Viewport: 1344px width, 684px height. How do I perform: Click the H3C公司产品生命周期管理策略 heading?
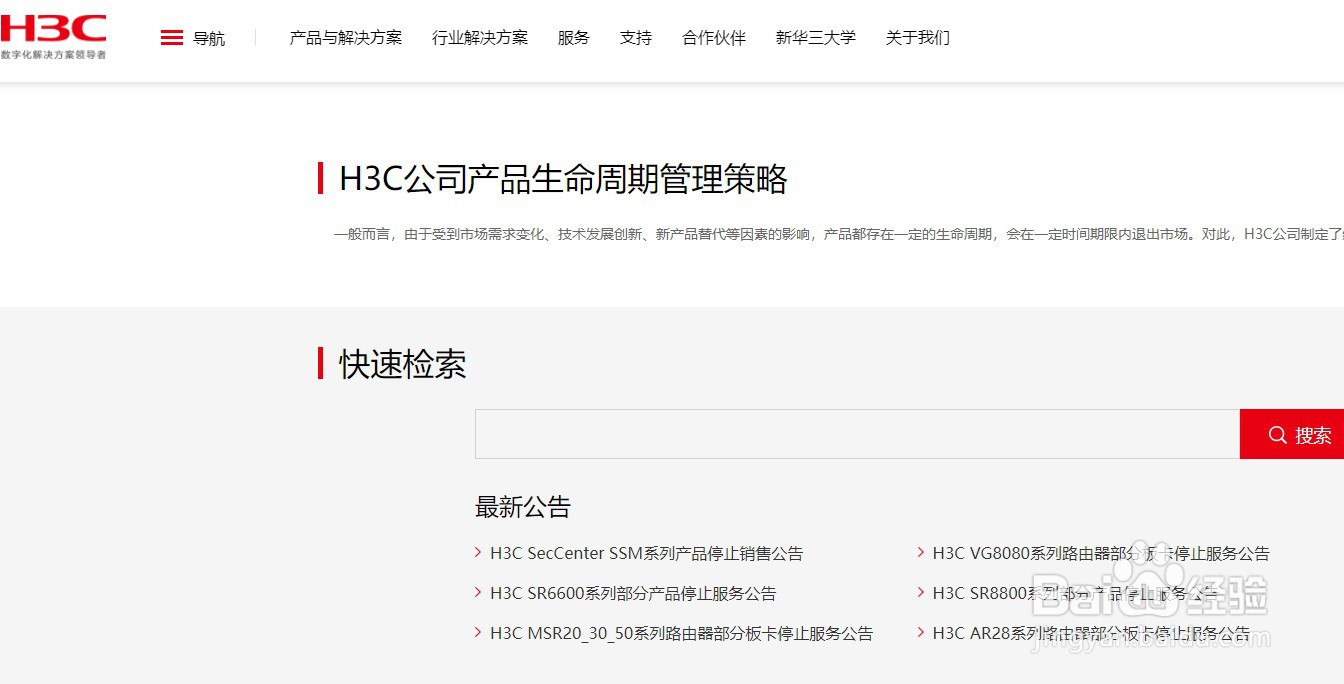click(x=564, y=179)
